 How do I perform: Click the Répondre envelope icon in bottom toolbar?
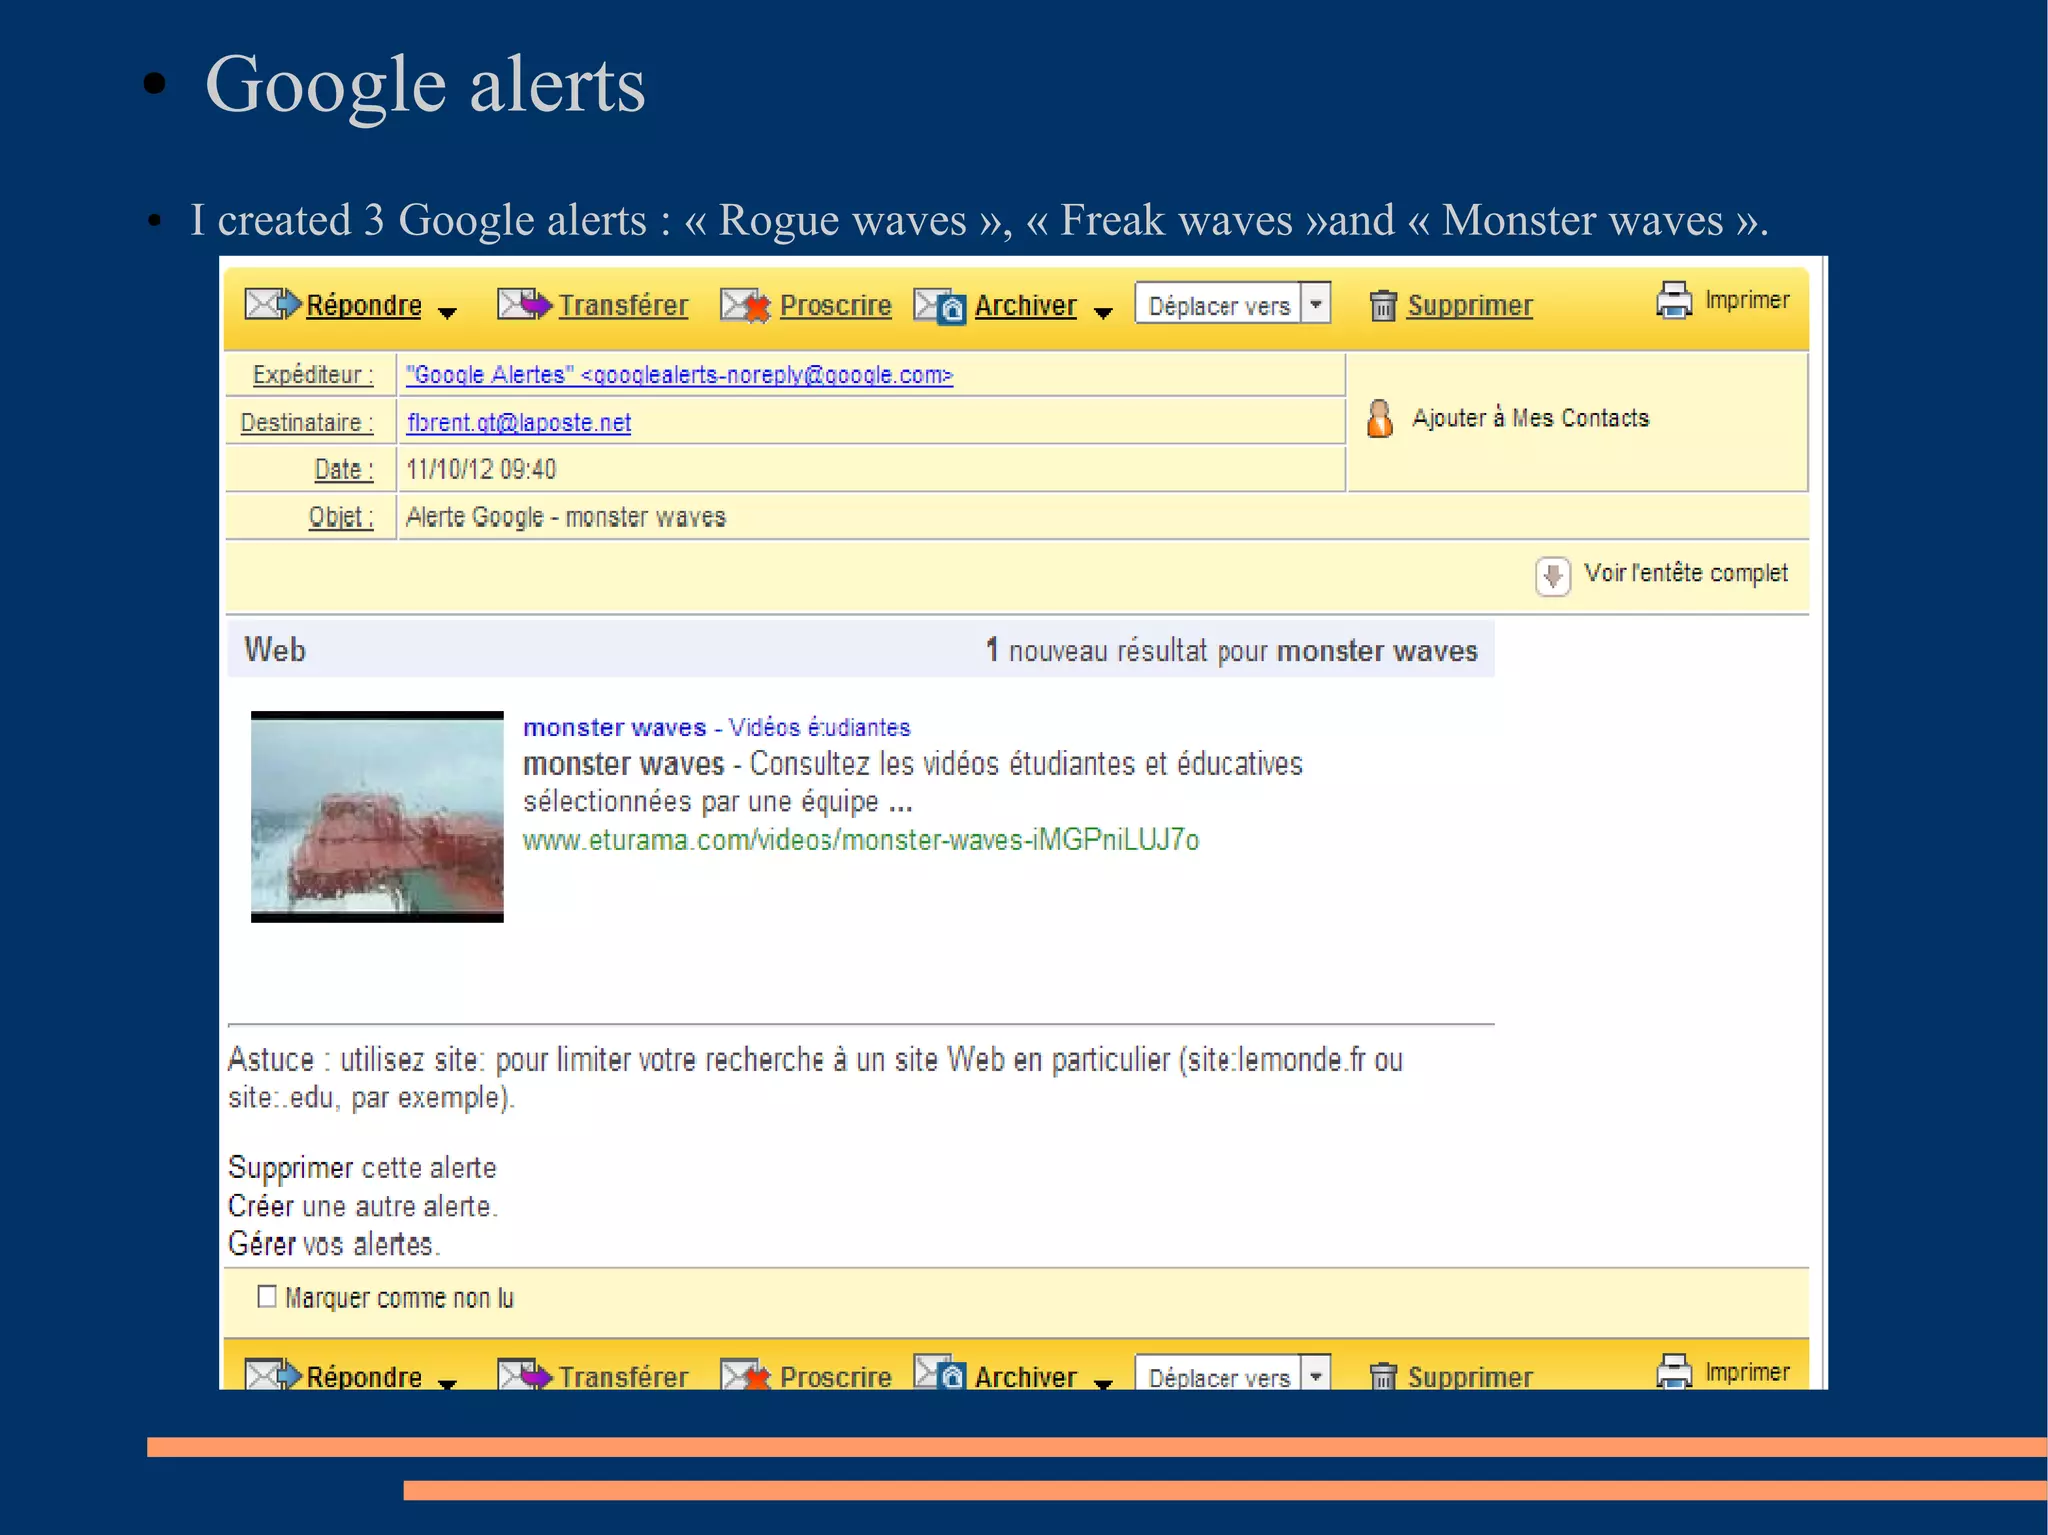273,1374
